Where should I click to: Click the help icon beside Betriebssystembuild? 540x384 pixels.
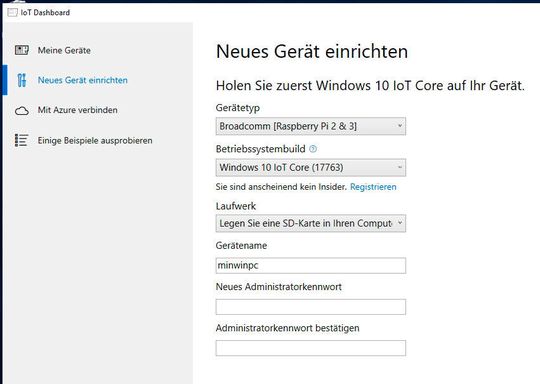point(313,149)
